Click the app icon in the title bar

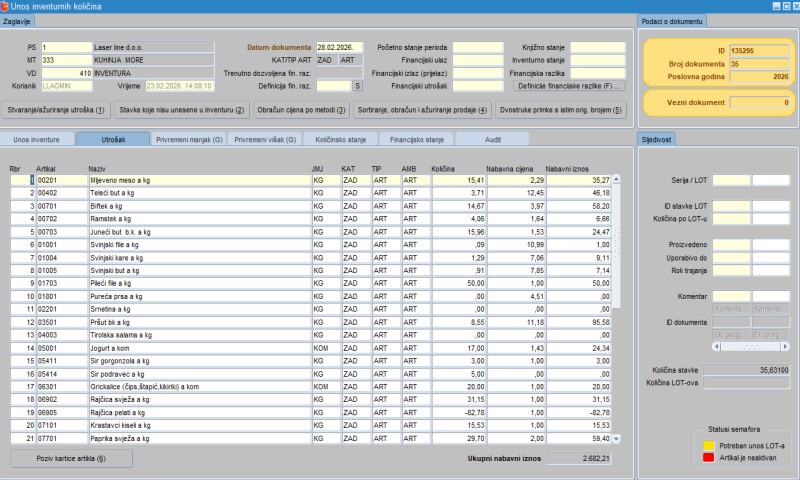5,6
